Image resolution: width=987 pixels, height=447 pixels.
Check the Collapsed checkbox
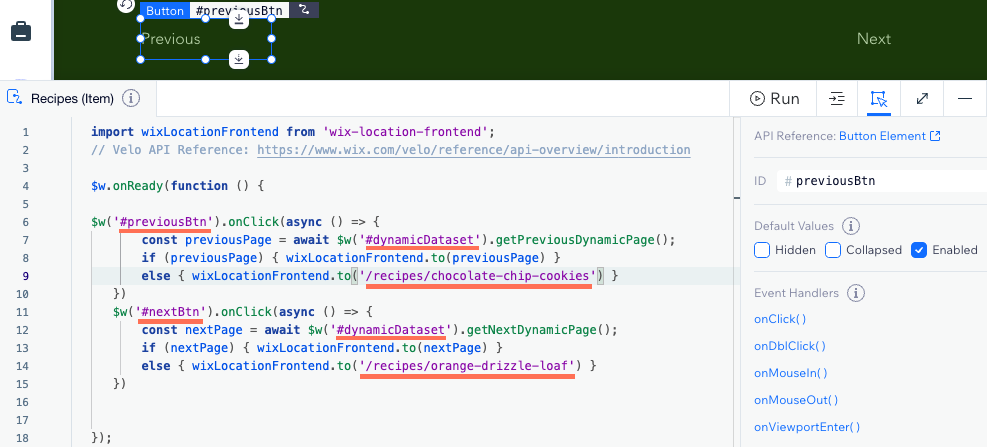coord(833,250)
